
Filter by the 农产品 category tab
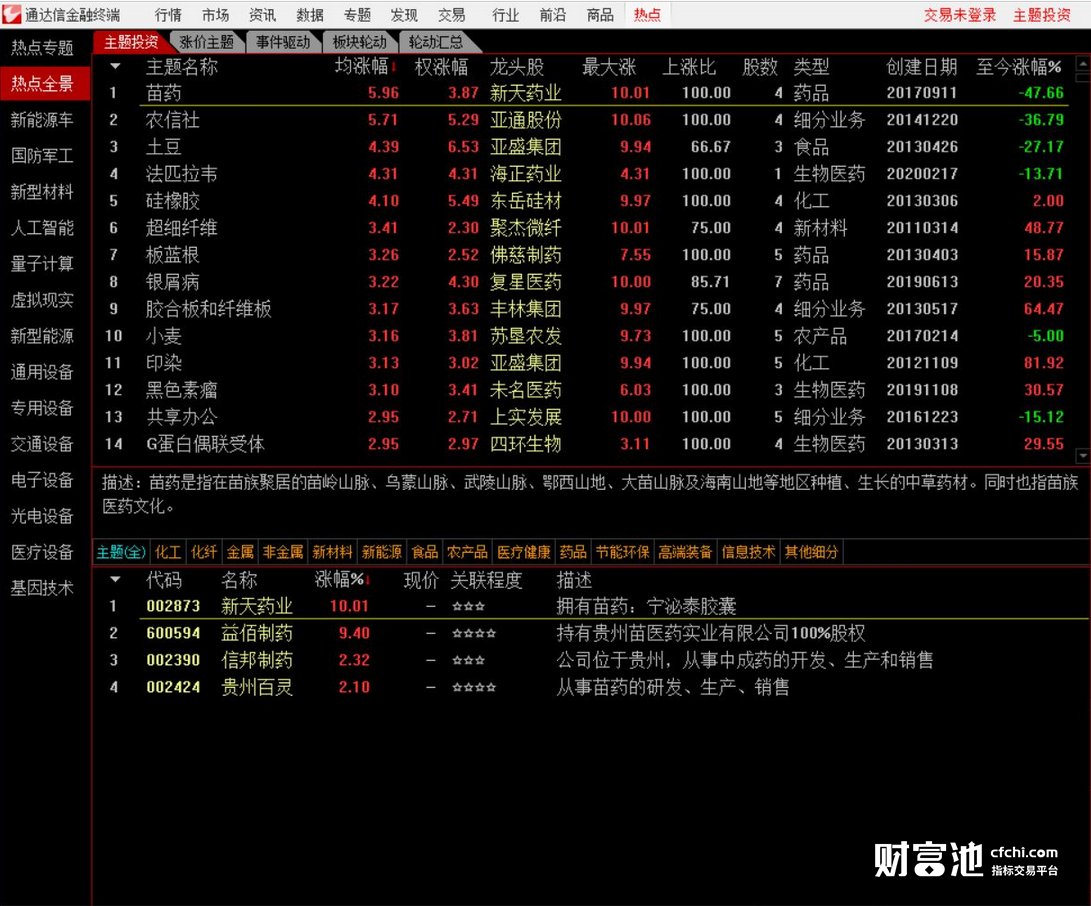(467, 553)
